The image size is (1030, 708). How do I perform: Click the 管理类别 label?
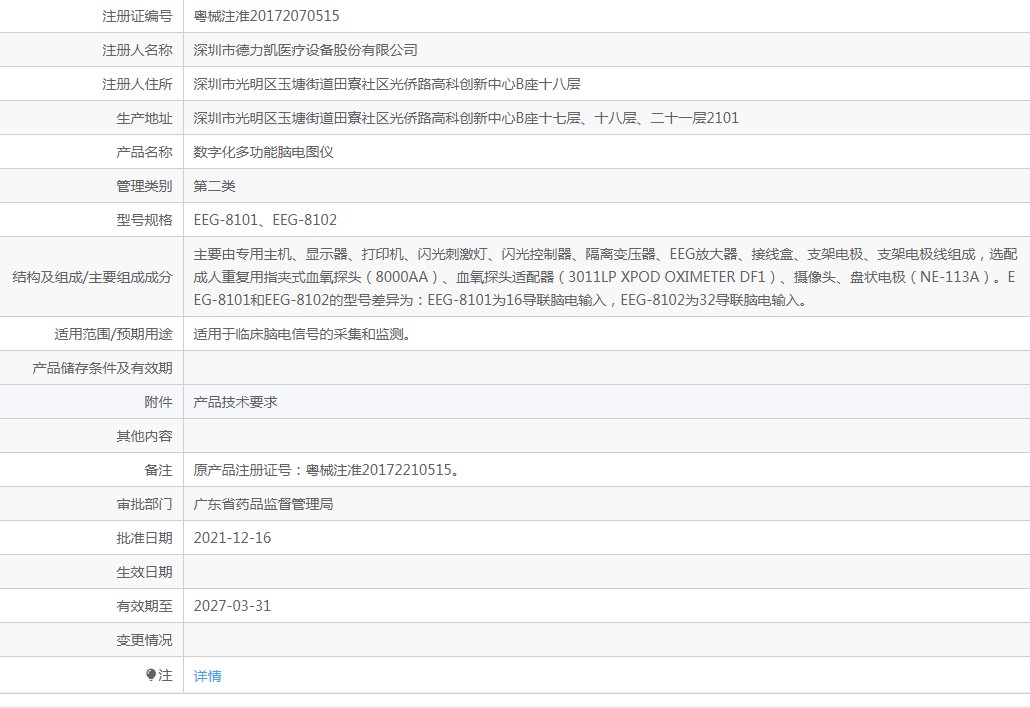tap(145, 186)
